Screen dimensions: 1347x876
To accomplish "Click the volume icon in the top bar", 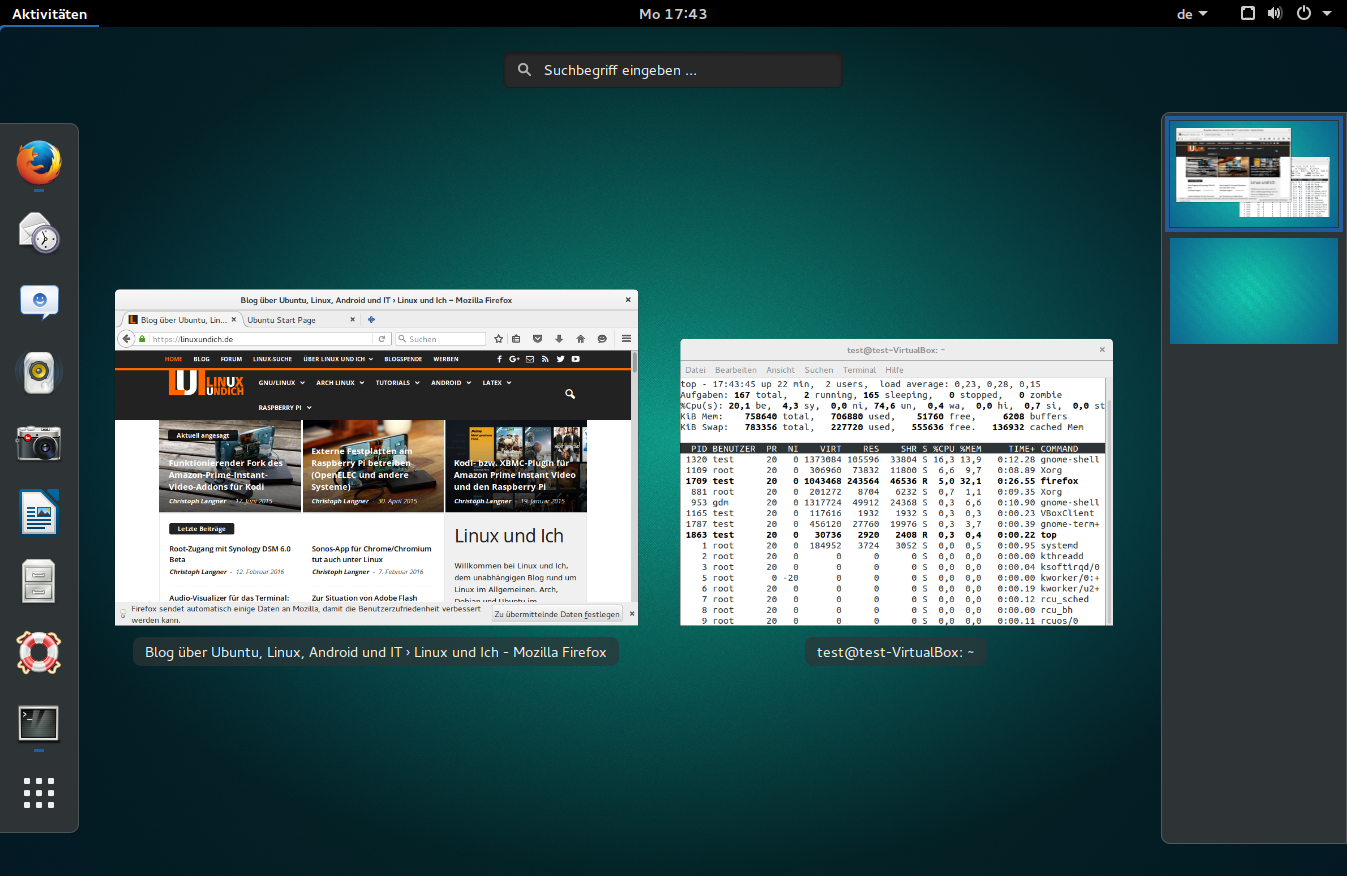I will coord(1275,14).
